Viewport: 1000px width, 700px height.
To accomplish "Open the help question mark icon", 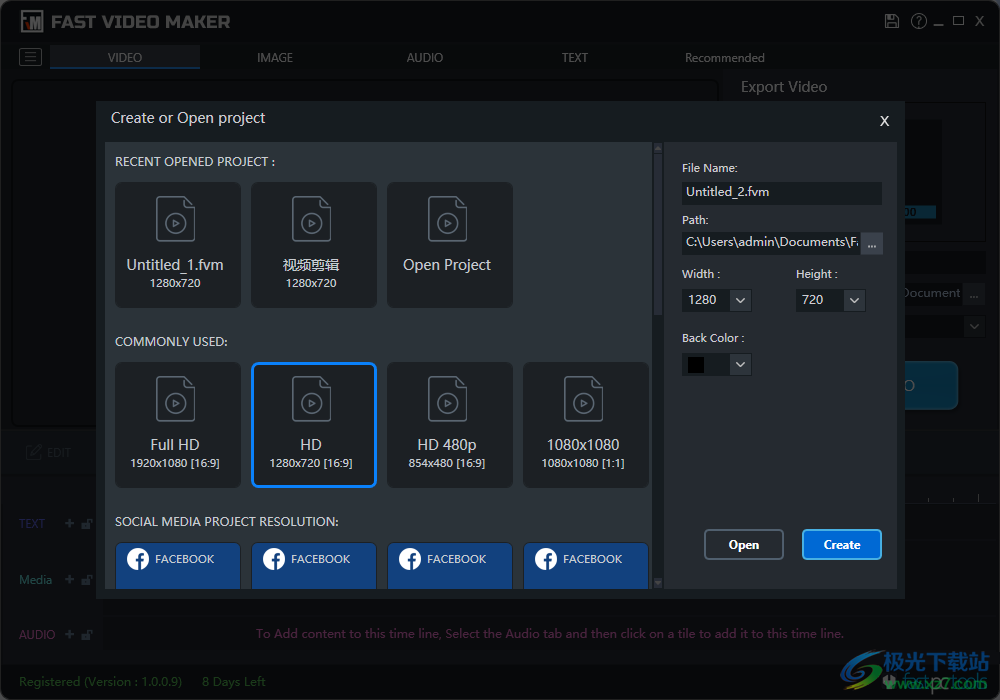I will pos(918,21).
